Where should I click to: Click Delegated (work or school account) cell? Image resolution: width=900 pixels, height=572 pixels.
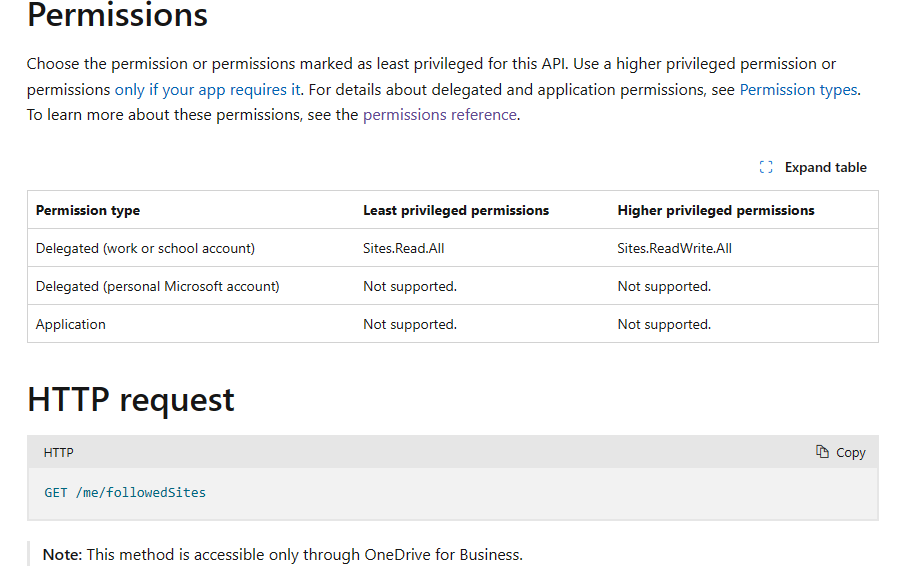pos(145,248)
